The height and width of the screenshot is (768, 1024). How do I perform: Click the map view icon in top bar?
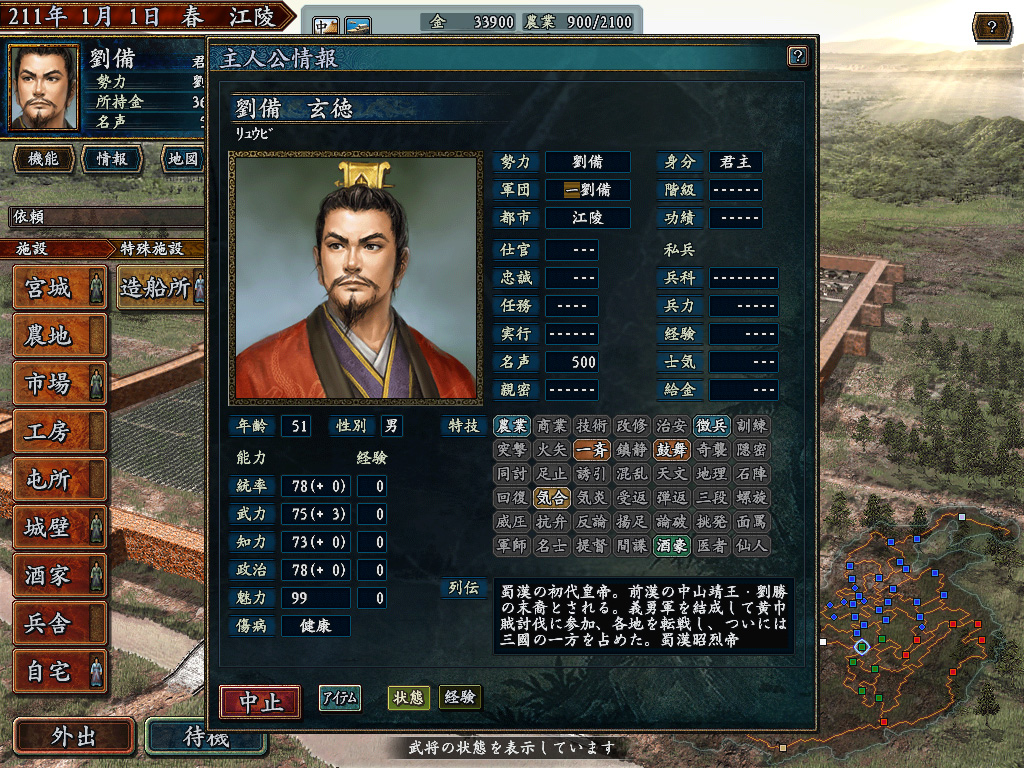(358, 26)
